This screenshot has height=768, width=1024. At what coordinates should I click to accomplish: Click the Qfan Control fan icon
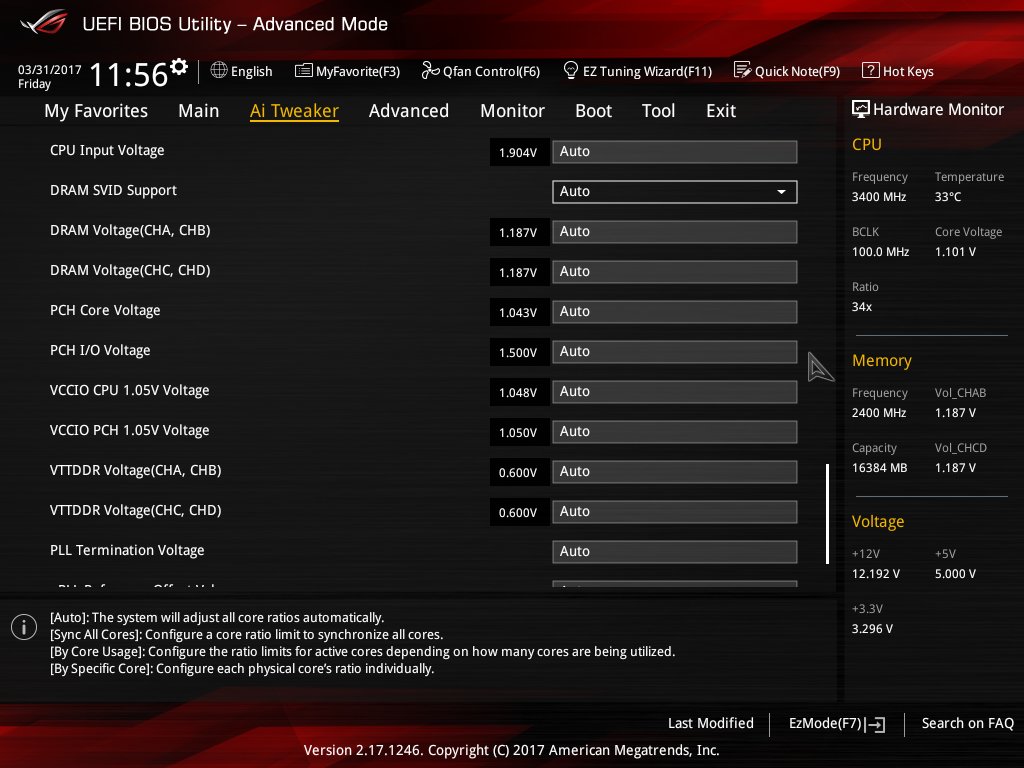click(x=430, y=70)
